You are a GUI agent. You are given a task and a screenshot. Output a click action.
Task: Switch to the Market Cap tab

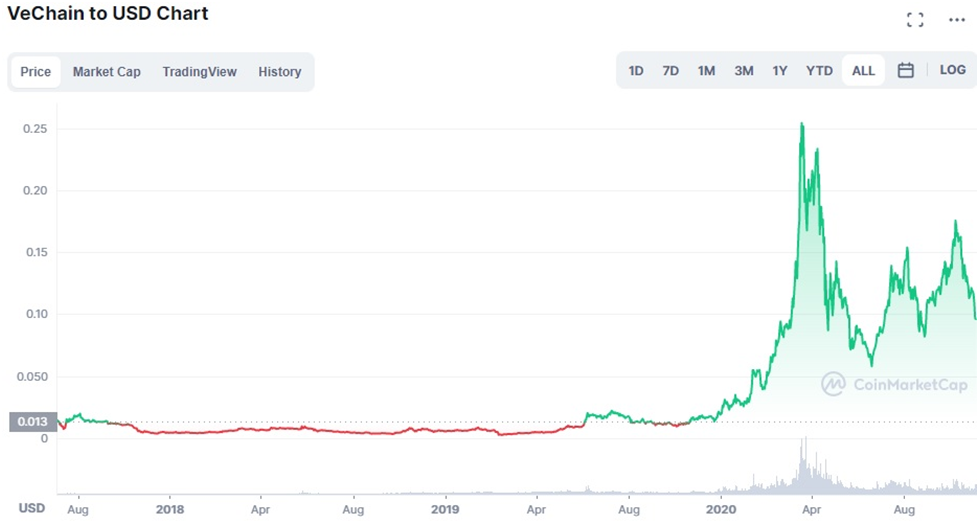pos(107,72)
